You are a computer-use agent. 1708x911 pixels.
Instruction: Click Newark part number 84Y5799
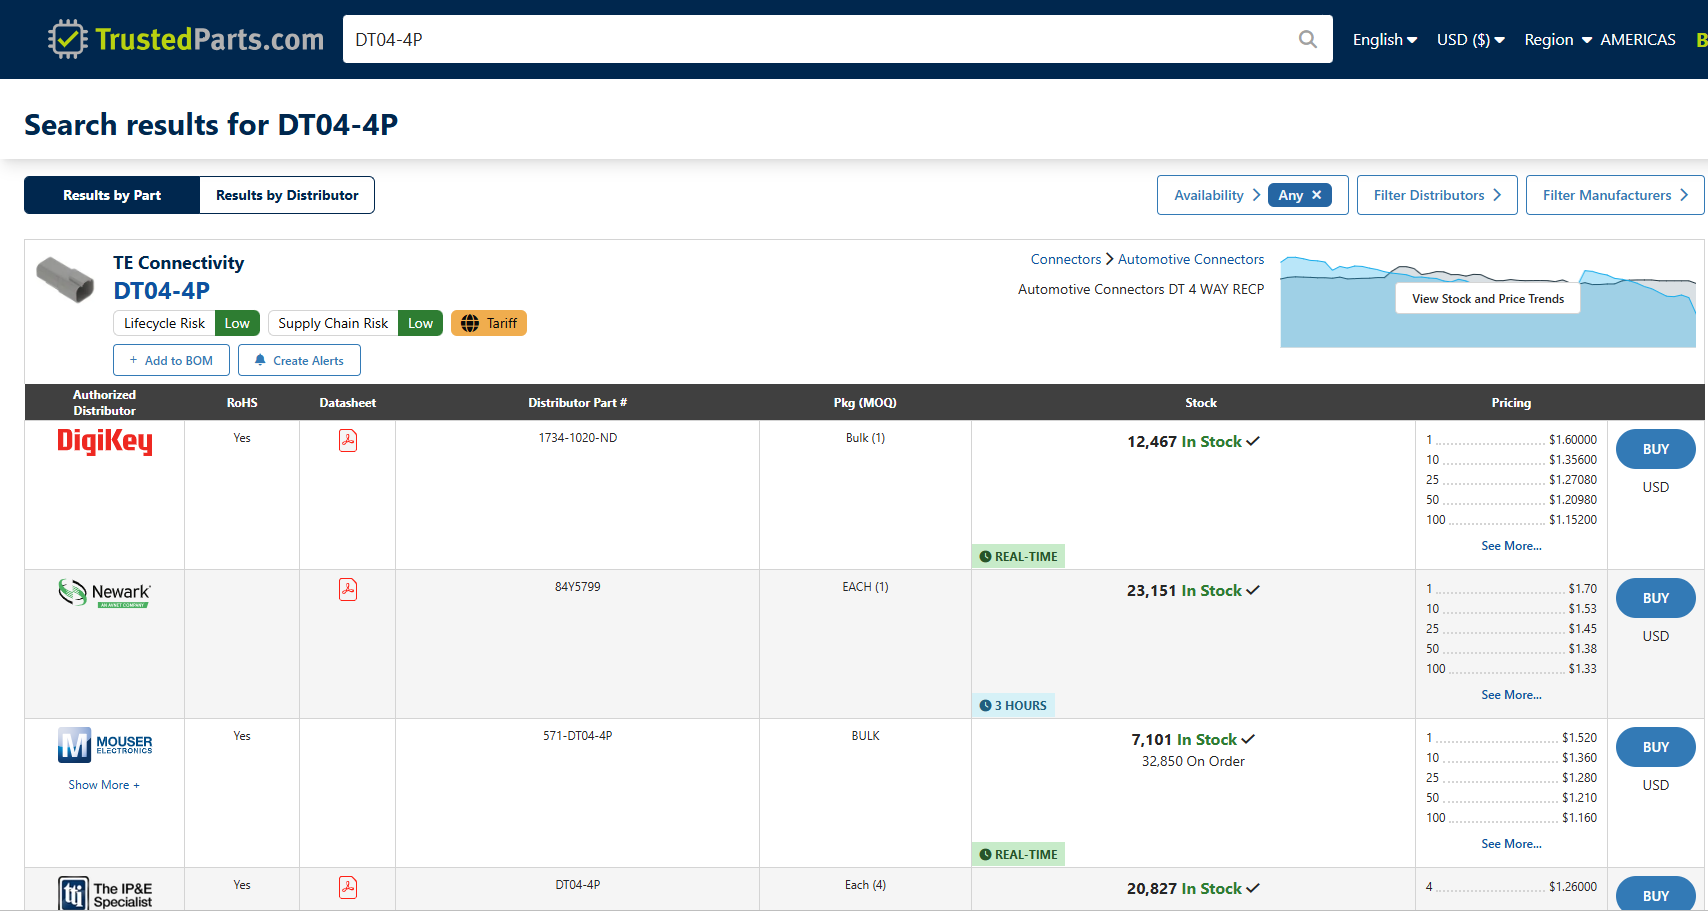point(578,587)
